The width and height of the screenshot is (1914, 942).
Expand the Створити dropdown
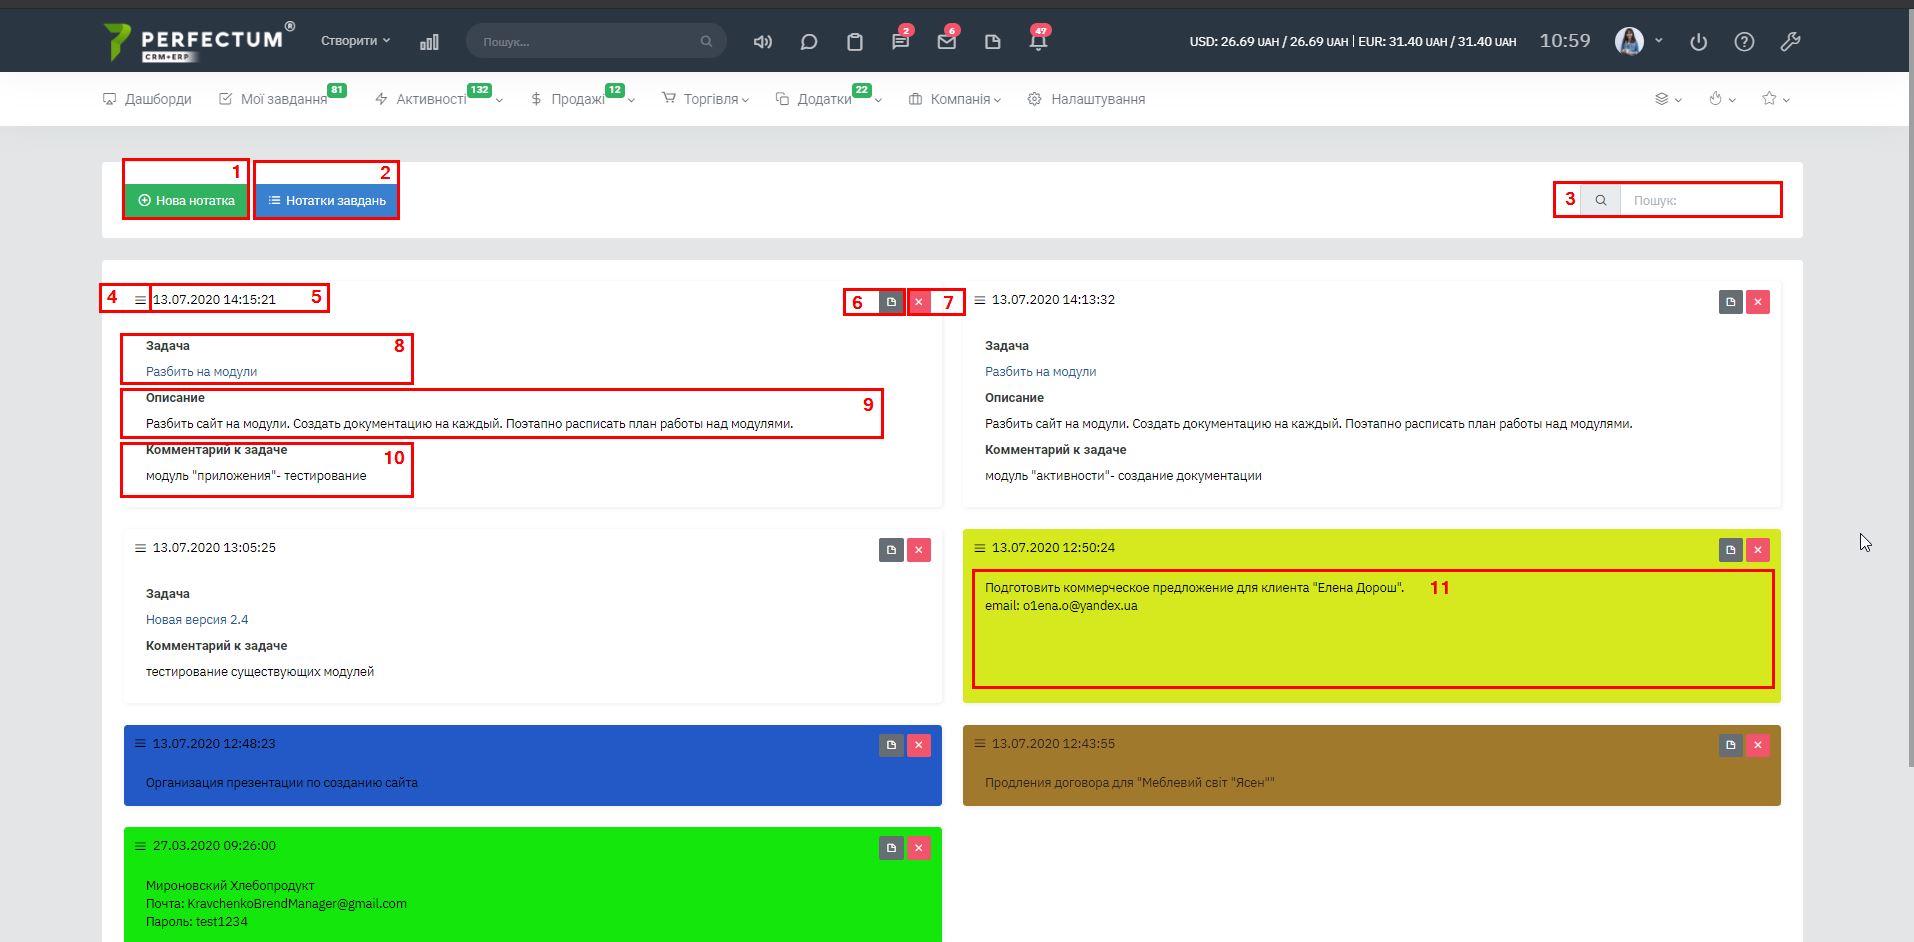(355, 41)
